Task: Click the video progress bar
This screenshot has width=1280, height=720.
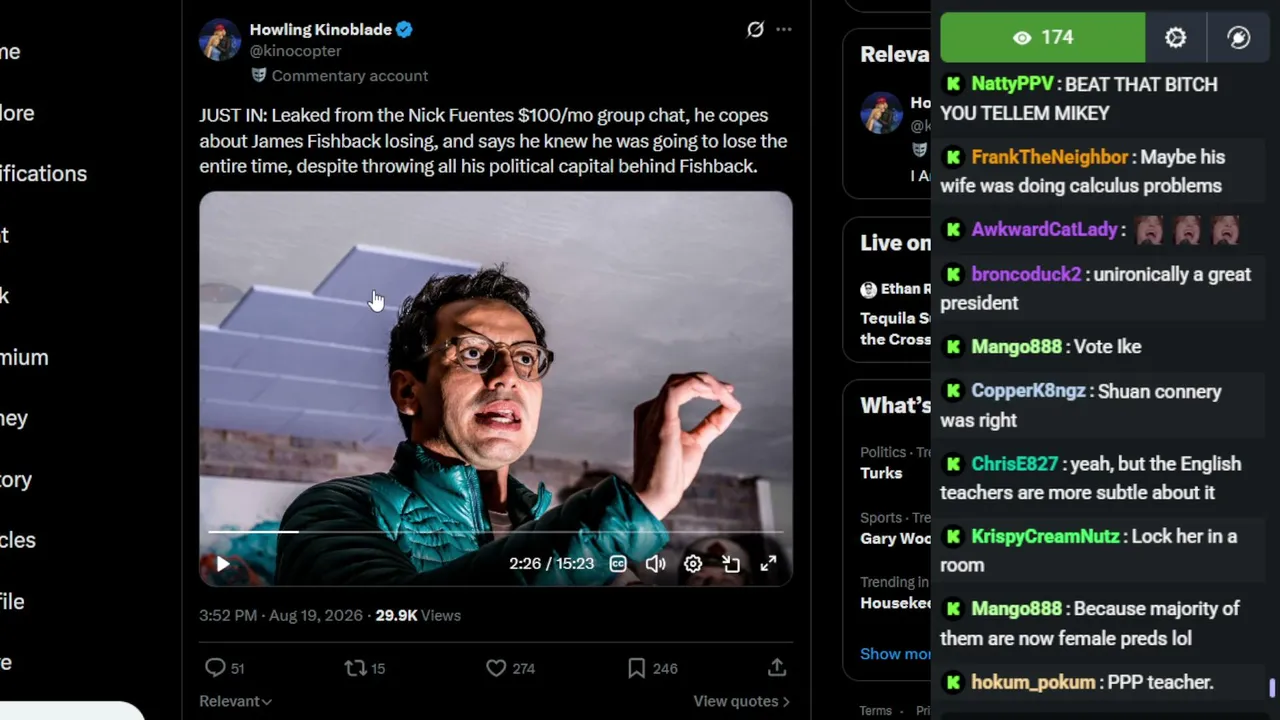Action: (495, 532)
